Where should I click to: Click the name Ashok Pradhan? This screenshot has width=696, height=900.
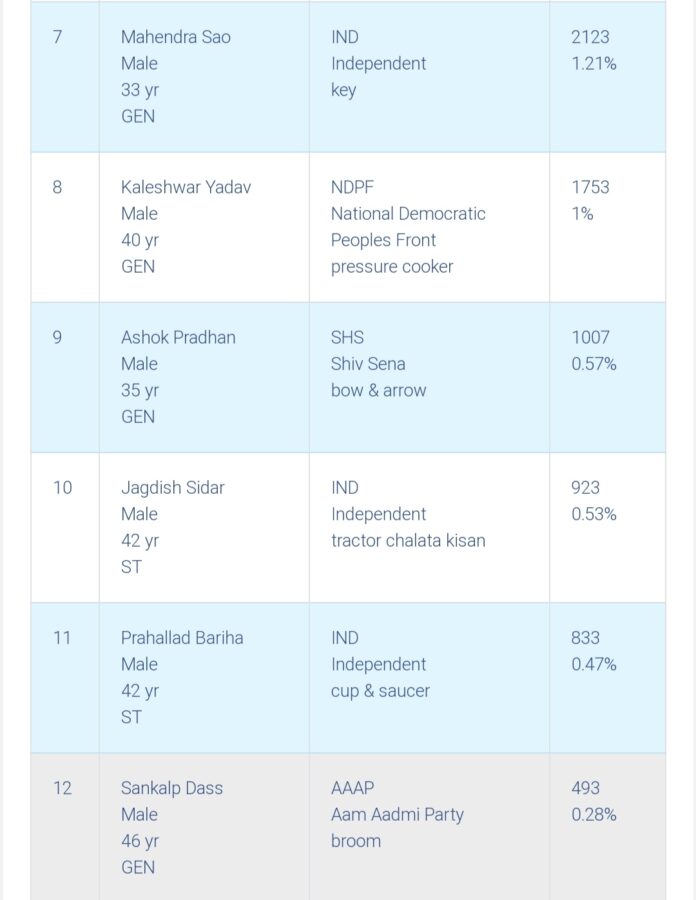(x=178, y=337)
